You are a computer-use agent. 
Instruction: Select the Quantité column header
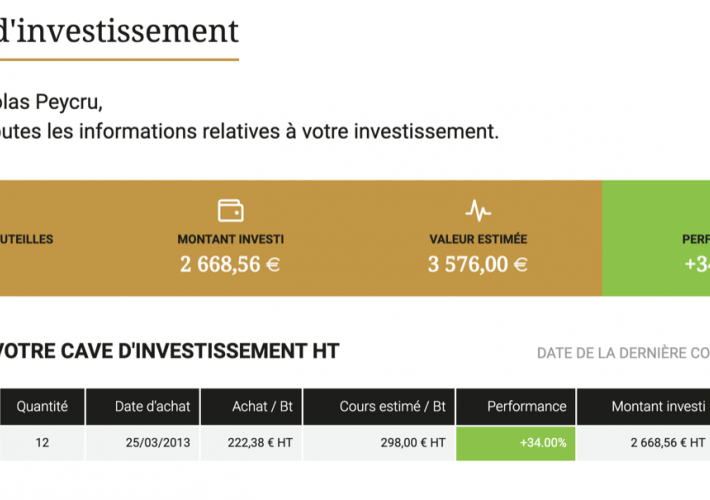42,406
